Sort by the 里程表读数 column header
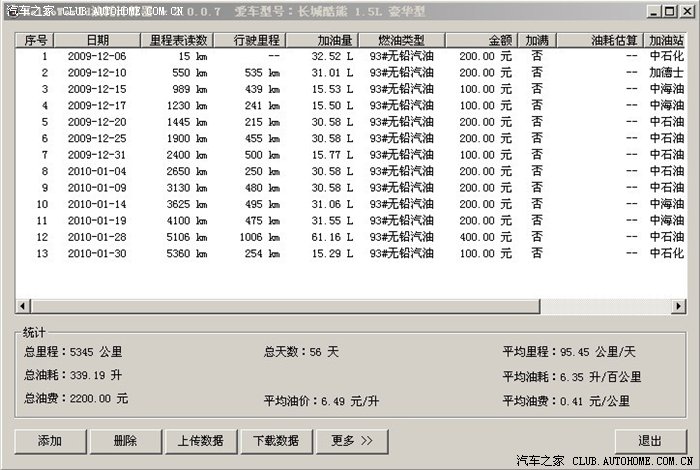 click(178, 40)
